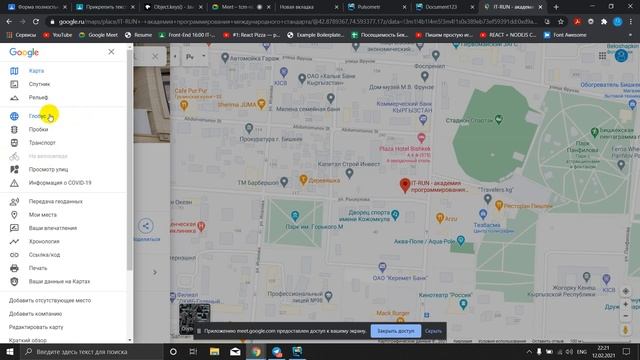The width and height of the screenshot is (640, 360).
Task: Switch the ENG input language
Action: (x=582, y=351)
